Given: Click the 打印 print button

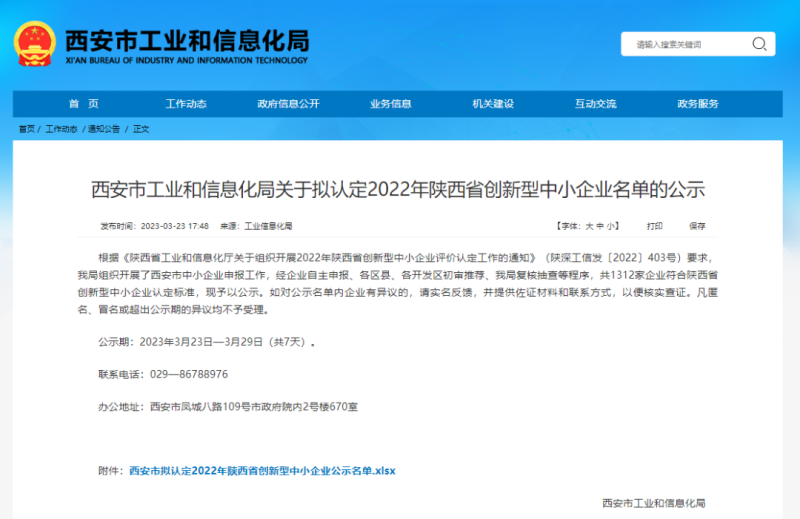Looking at the screenshot, I should (654, 226).
